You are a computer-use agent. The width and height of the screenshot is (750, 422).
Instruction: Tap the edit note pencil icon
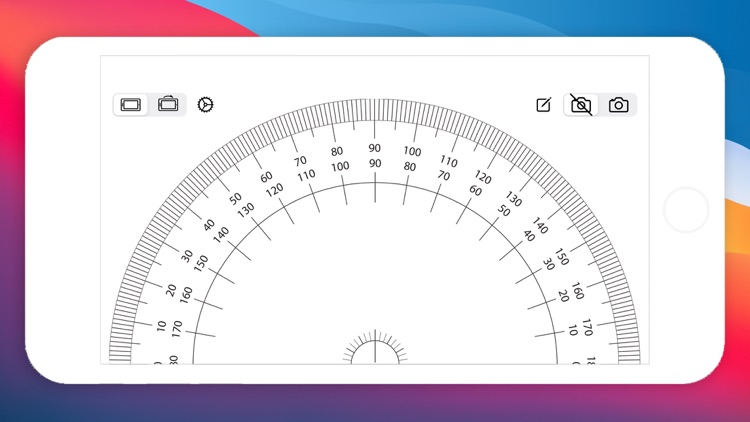click(x=544, y=104)
